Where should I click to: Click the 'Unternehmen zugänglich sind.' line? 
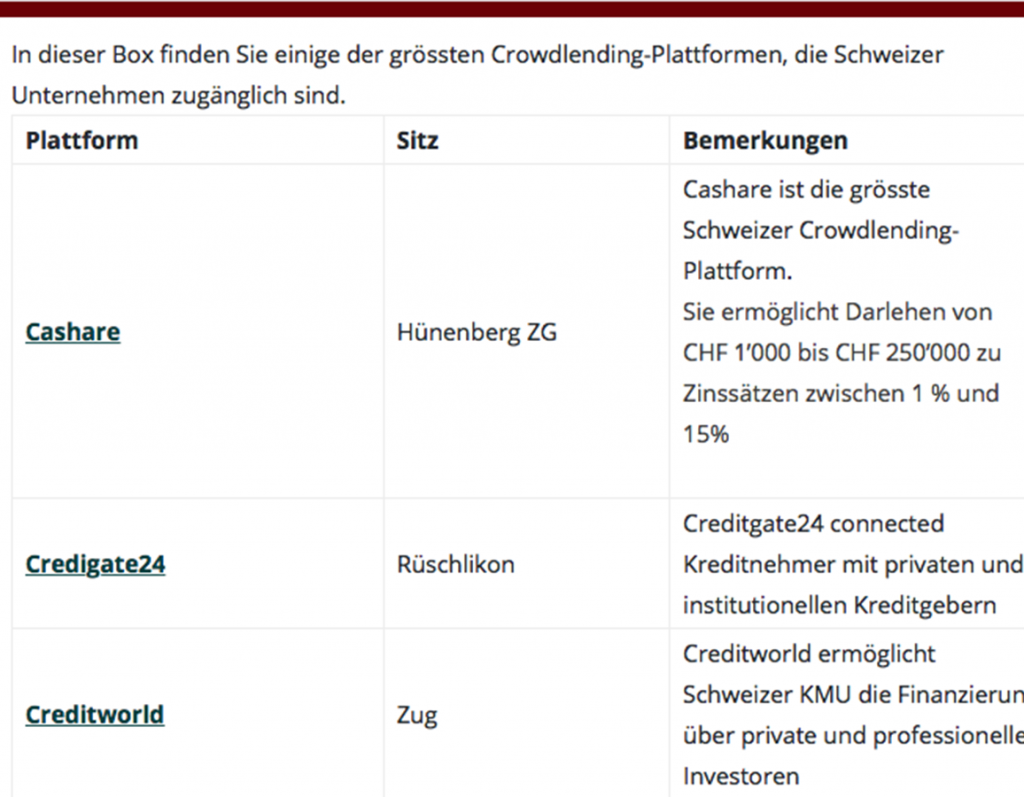(178, 96)
